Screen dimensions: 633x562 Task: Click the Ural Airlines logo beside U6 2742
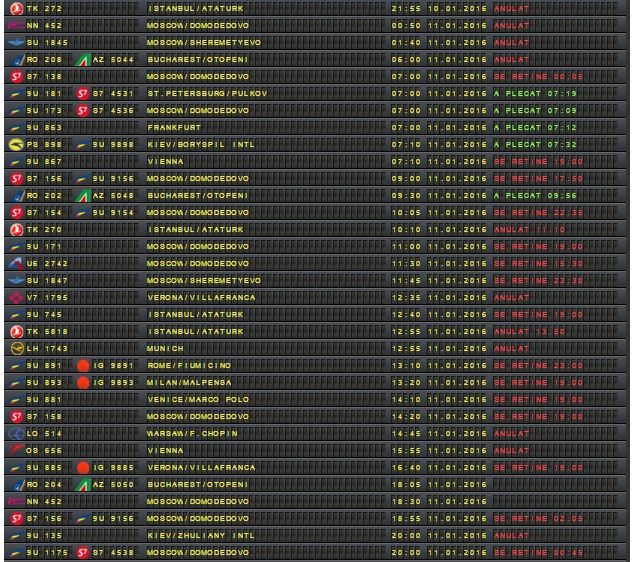(16, 264)
